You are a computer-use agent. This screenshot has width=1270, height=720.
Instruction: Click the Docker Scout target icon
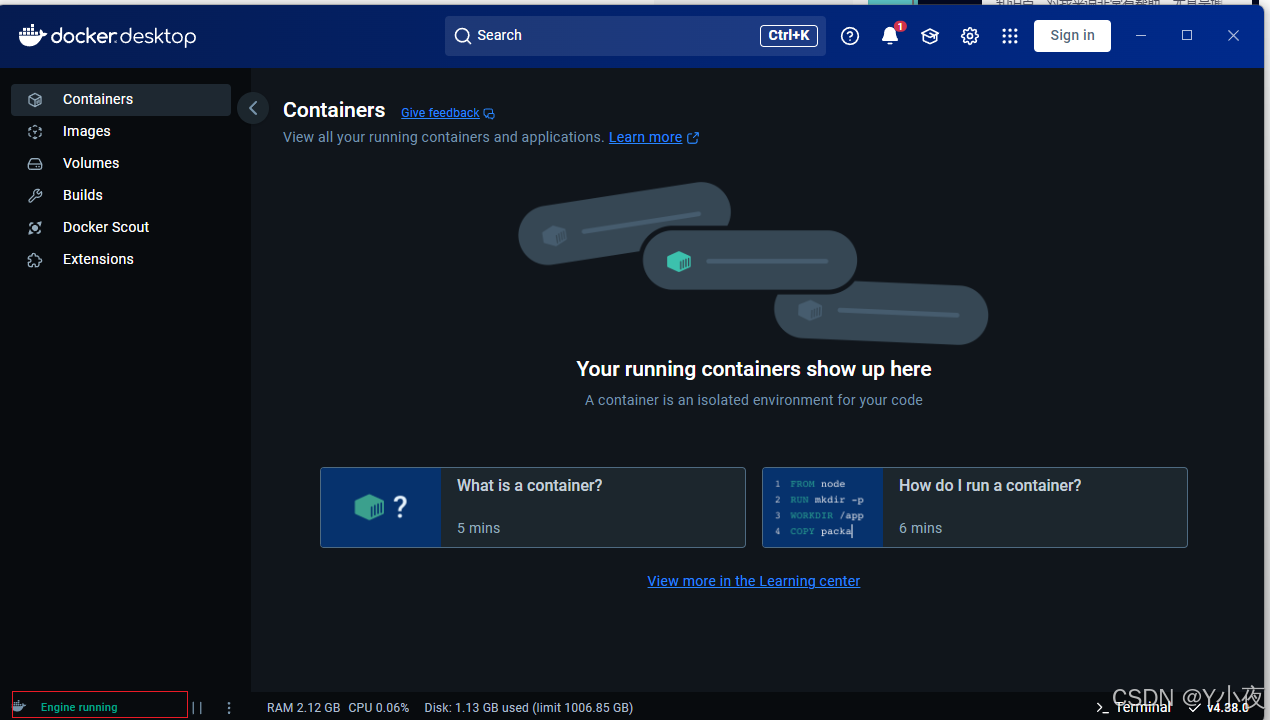point(35,227)
